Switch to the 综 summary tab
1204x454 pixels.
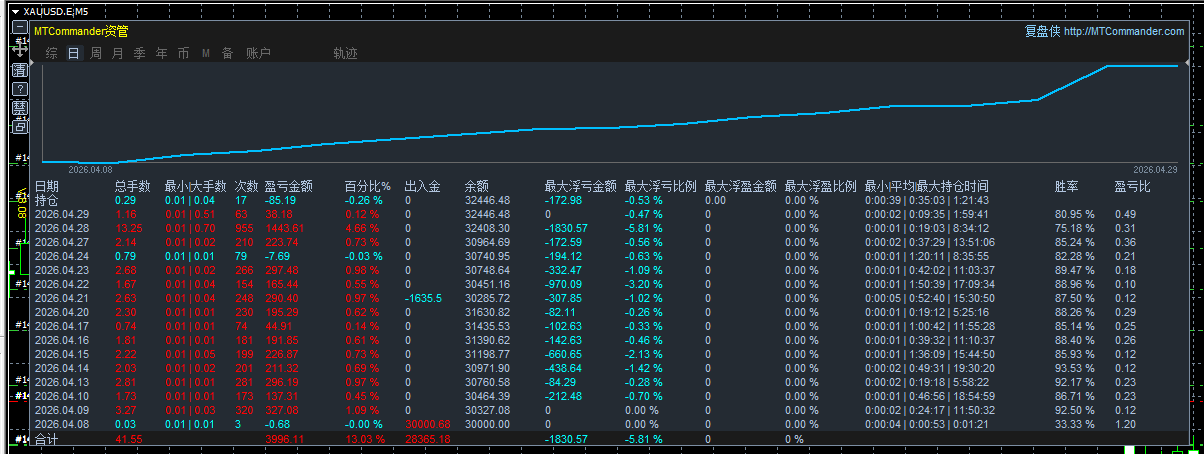click(x=51, y=53)
